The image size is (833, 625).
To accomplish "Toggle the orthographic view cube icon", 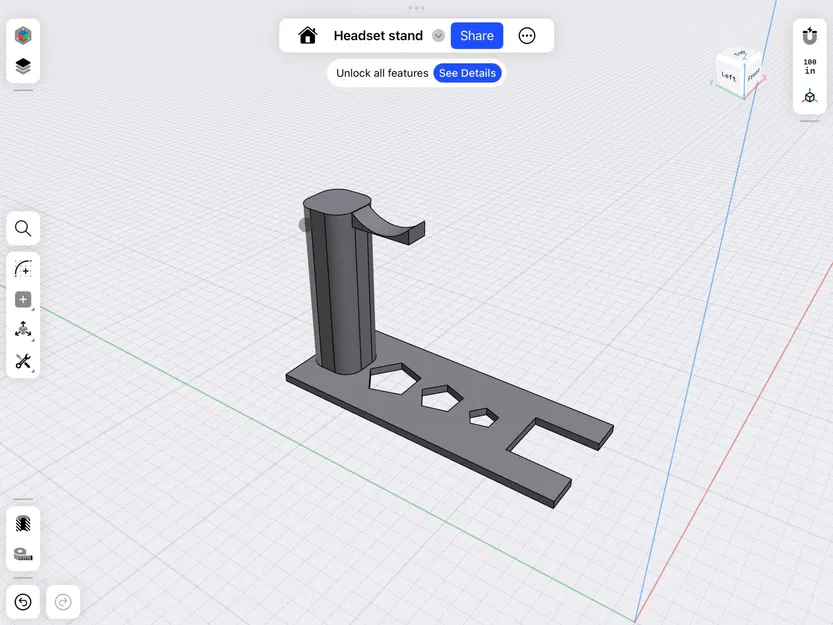I will tap(810, 97).
